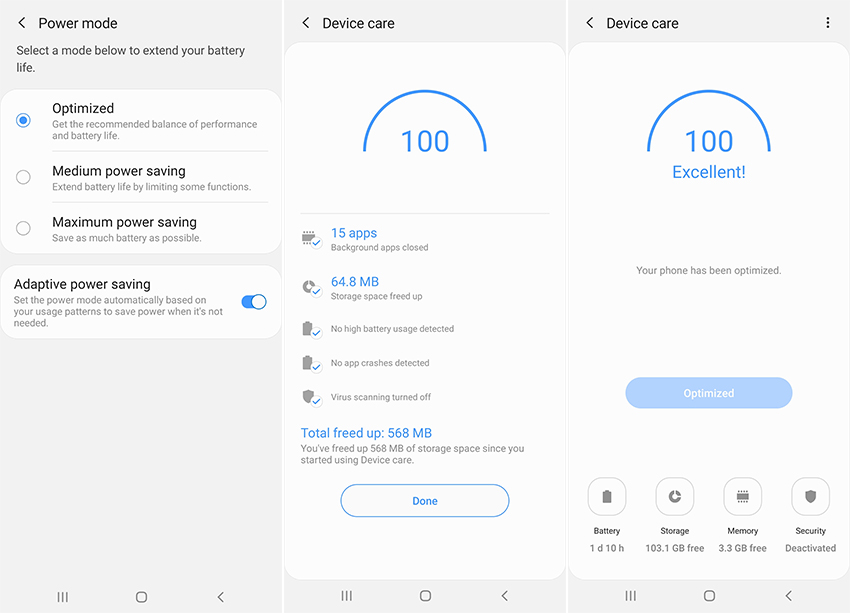Open the Memory icon showing 3.3 GB free
The height and width of the screenshot is (613, 850).
click(742, 497)
